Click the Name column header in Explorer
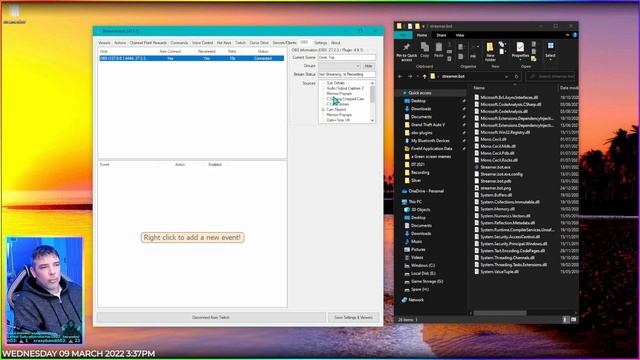640x360 pixels. (479, 88)
